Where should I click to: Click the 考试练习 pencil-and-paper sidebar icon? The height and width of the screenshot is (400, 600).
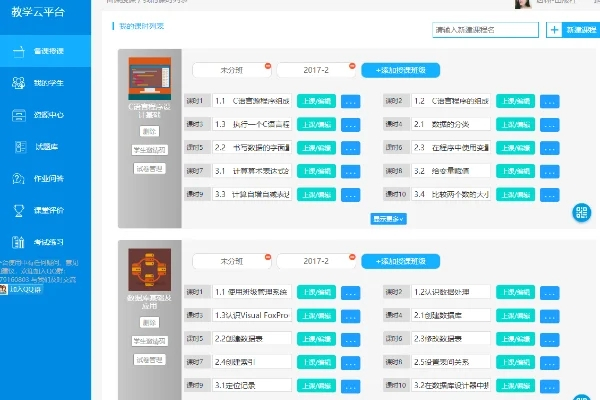18,242
